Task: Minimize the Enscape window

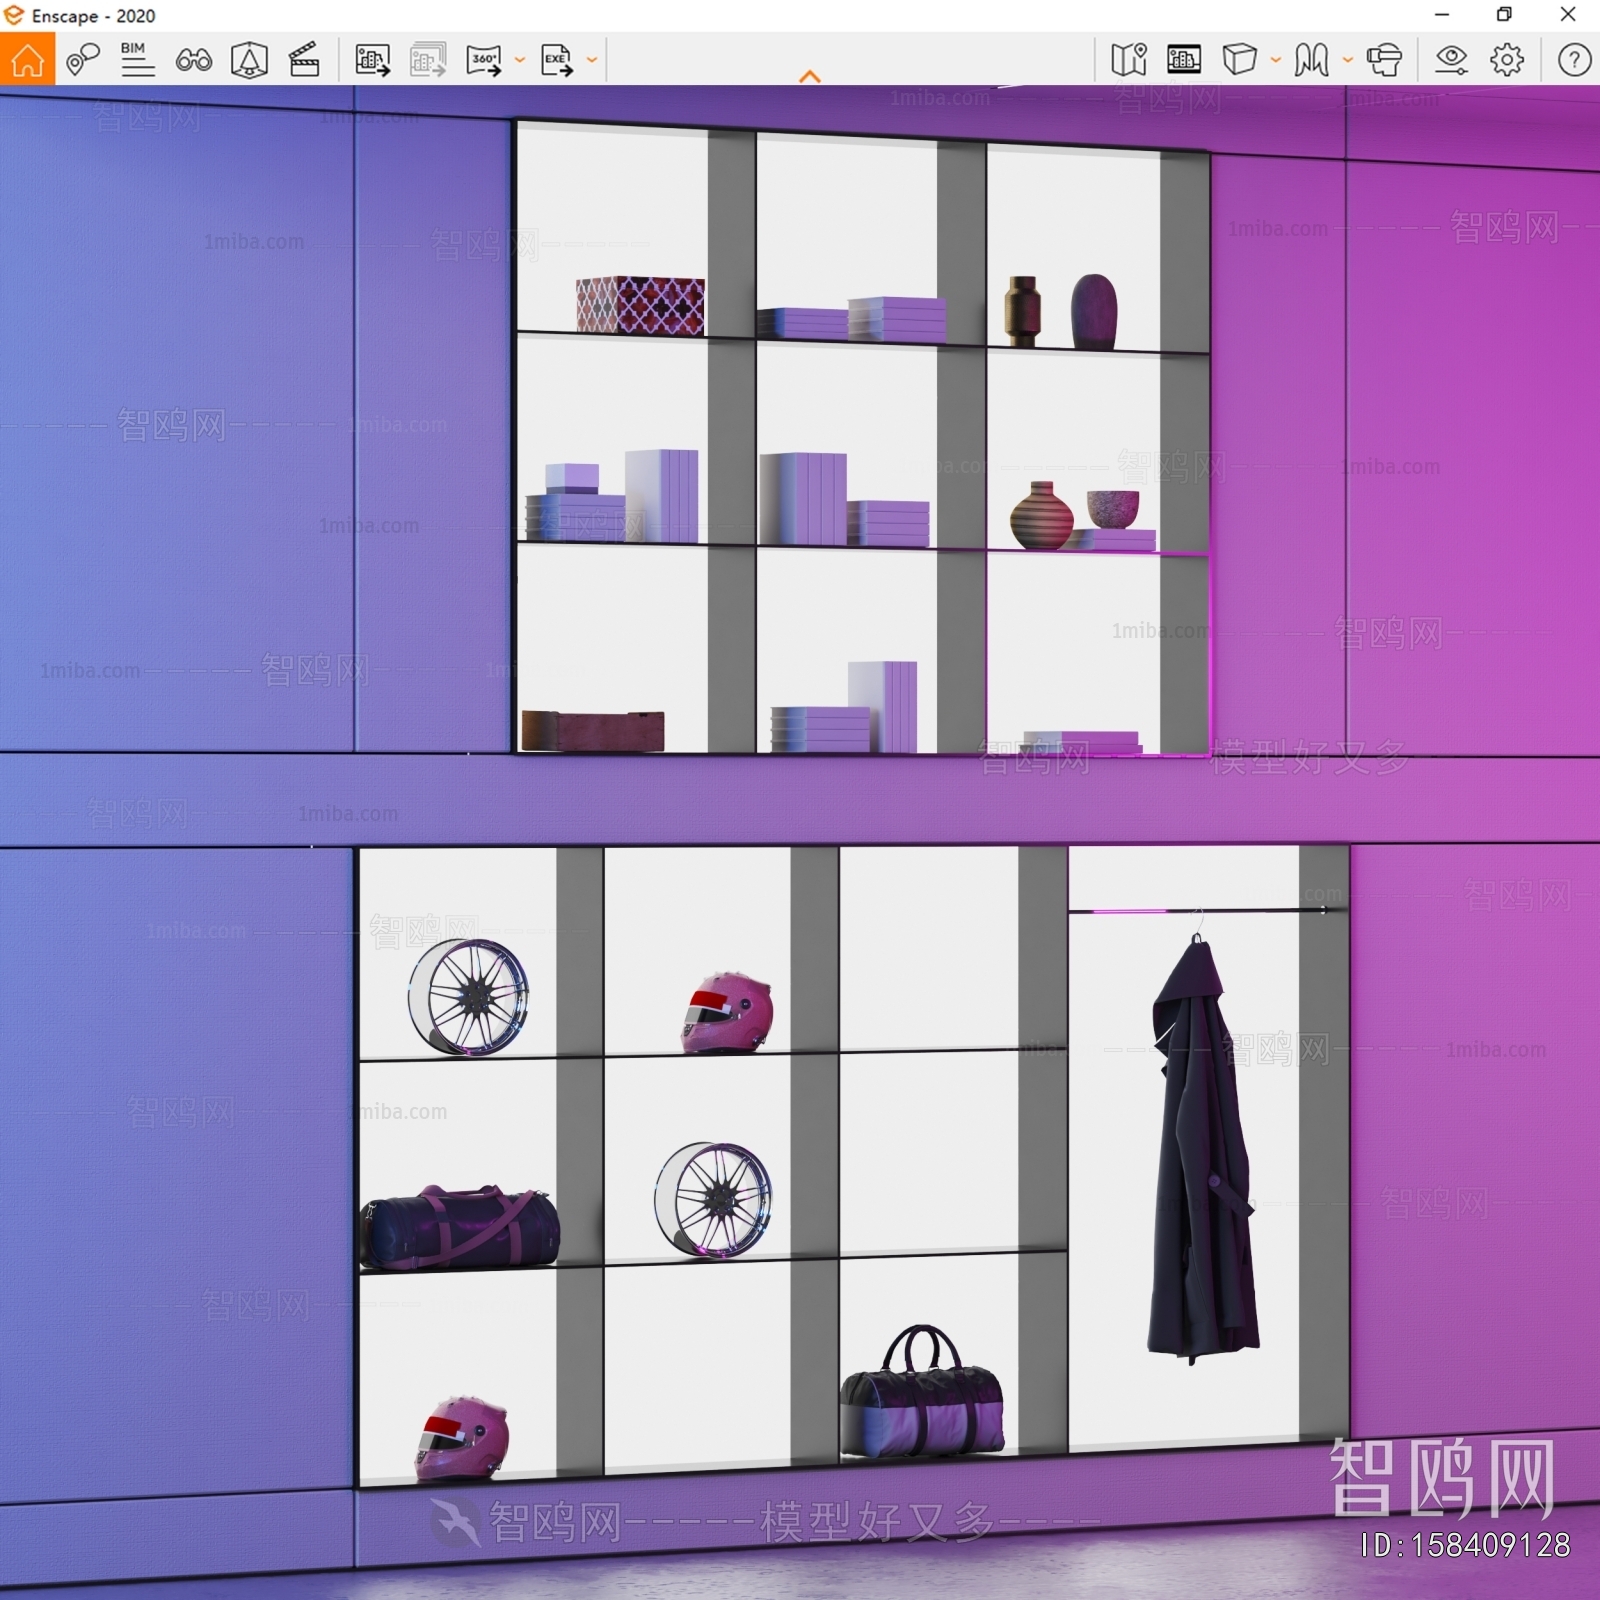Action: point(1442,15)
